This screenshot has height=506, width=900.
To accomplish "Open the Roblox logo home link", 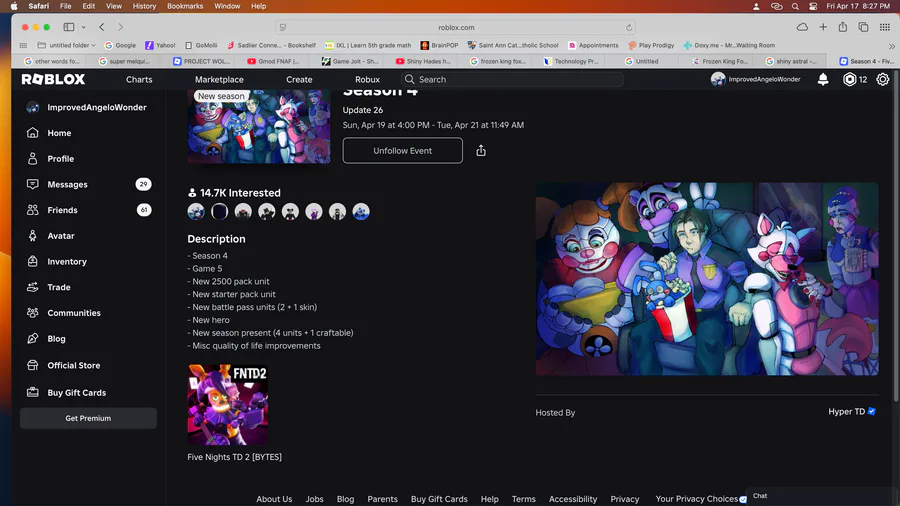I will coord(53,79).
